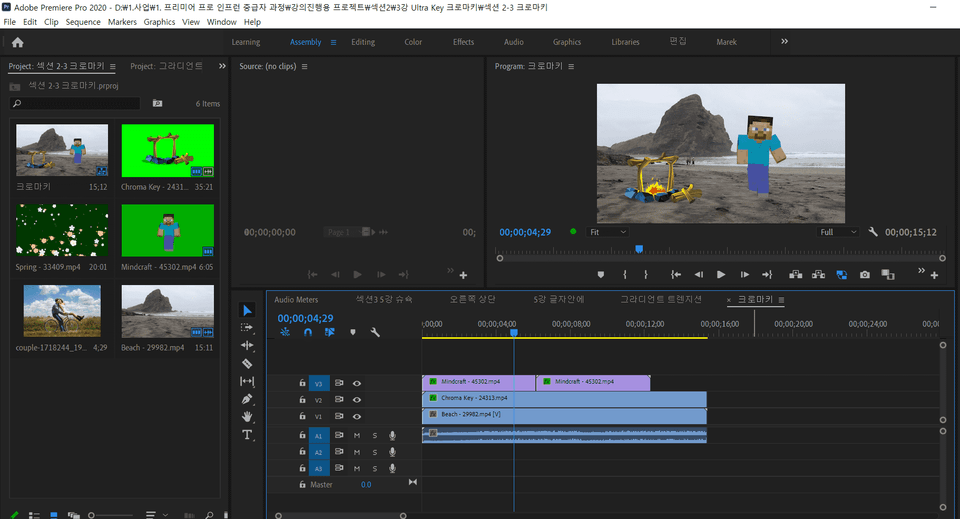Click the Extract button in Program monitor
The image size is (960, 519).
pyautogui.click(x=818, y=275)
